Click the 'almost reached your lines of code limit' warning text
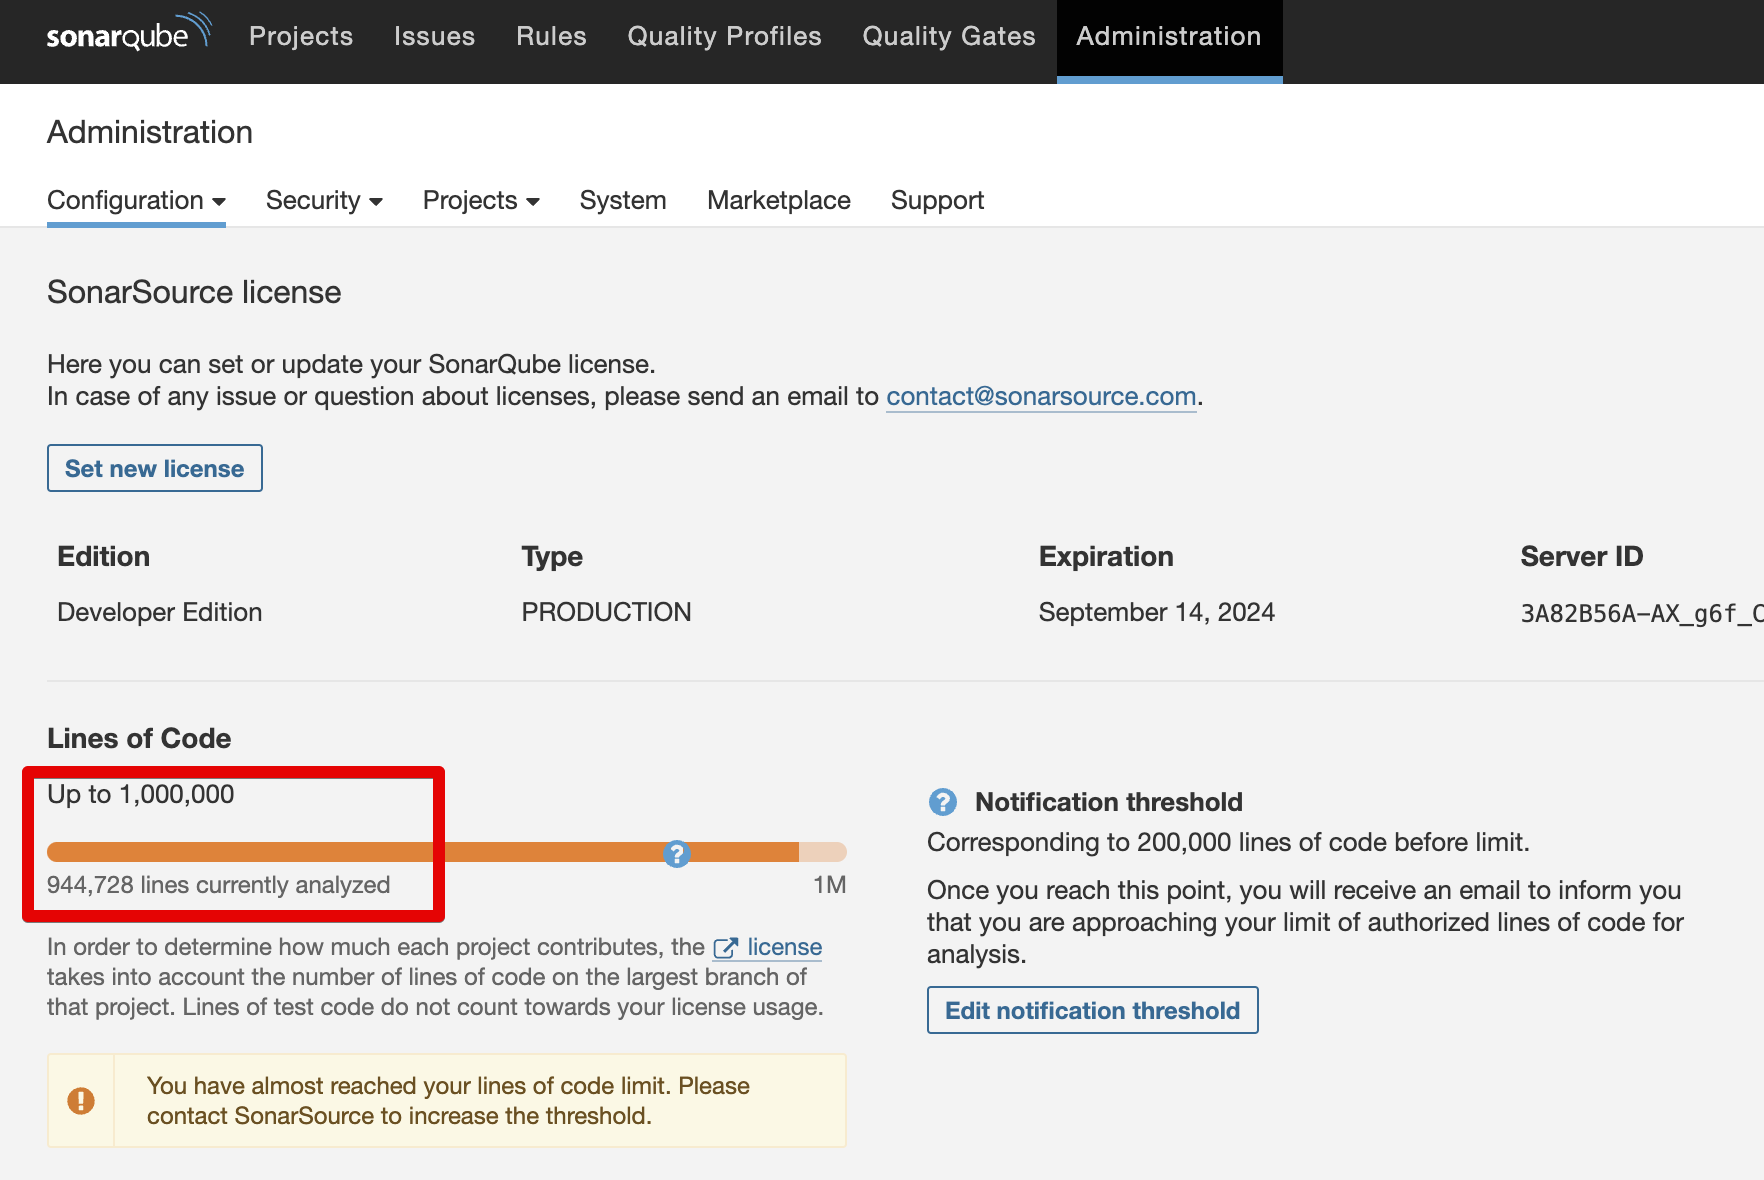This screenshot has height=1180, width=1764. tap(448, 1100)
